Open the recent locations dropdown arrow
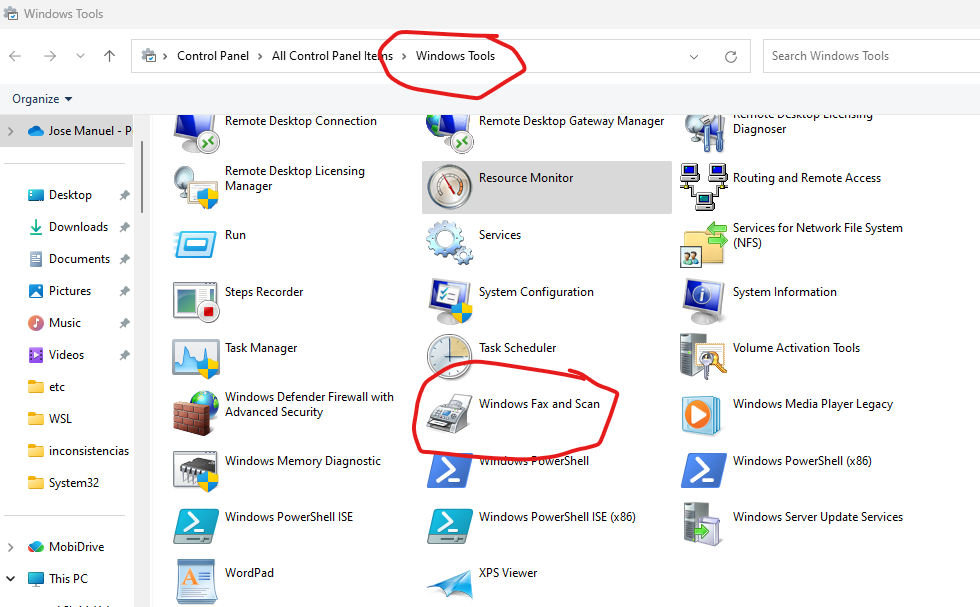The height and width of the screenshot is (607, 980). coord(80,56)
